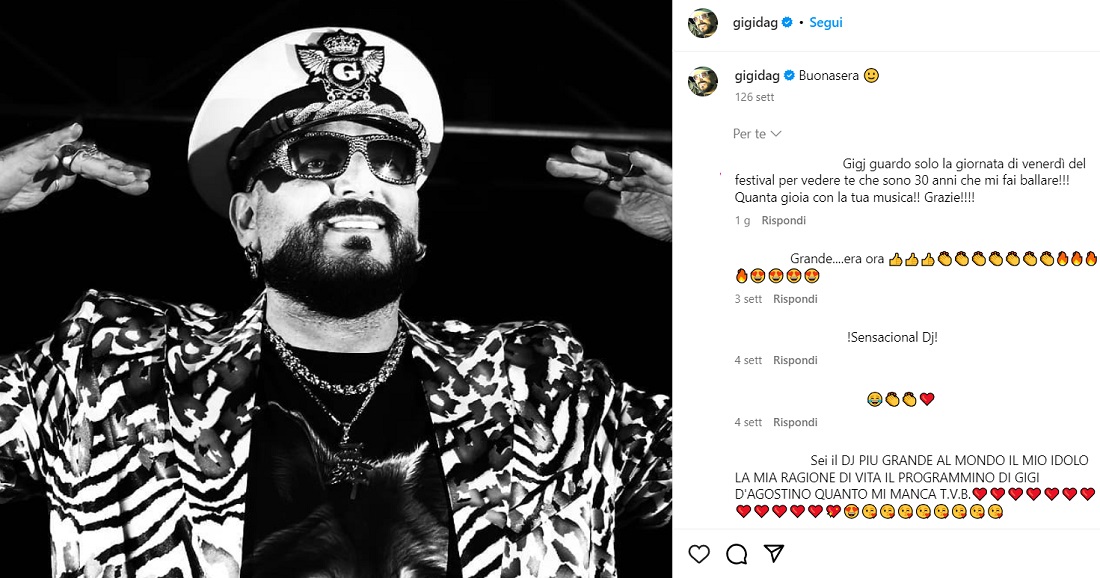Image resolution: width=1100 pixels, height=578 pixels.
Task: Reply to the emoji-only laughing and clapping comment
Action: 795,422
